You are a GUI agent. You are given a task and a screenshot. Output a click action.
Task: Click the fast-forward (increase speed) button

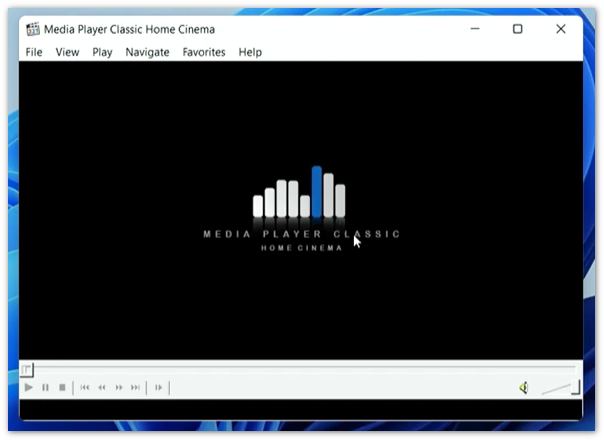click(119, 387)
